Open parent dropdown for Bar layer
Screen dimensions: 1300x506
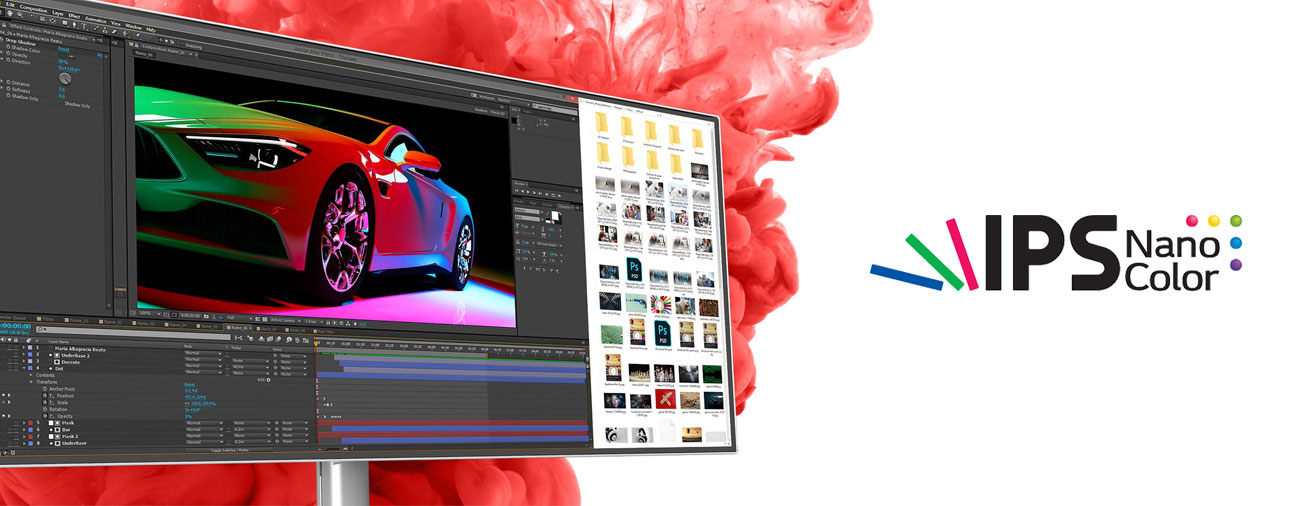click(293, 429)
